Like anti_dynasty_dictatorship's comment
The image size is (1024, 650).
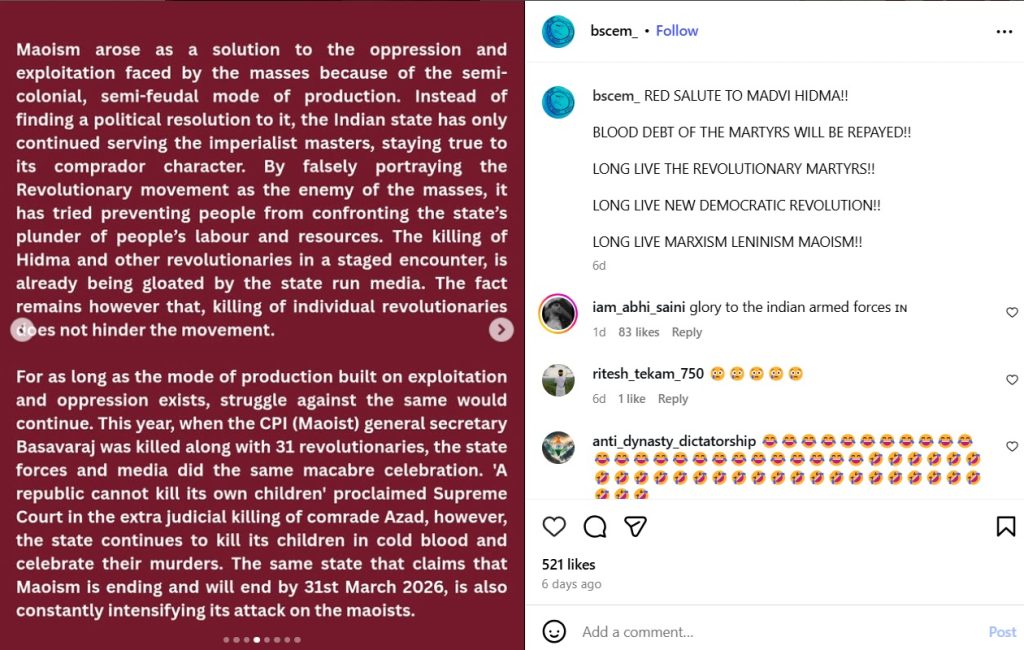coord(1012,447)
